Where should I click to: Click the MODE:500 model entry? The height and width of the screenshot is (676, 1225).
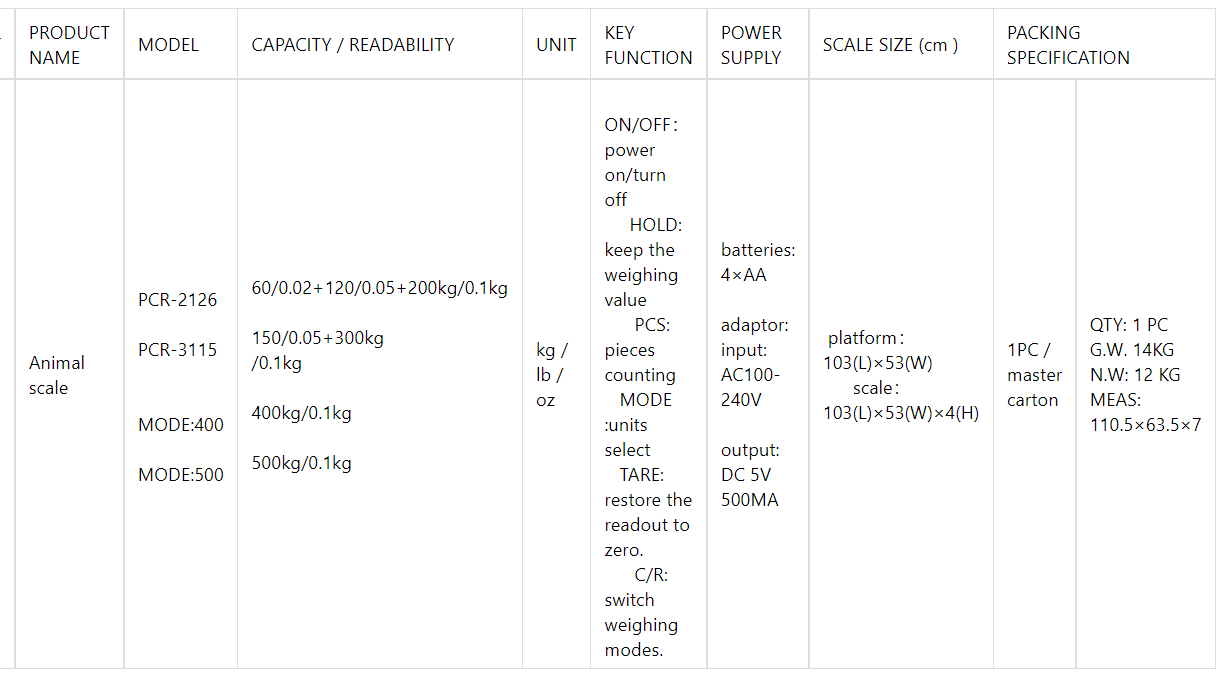tap(181, 475)
